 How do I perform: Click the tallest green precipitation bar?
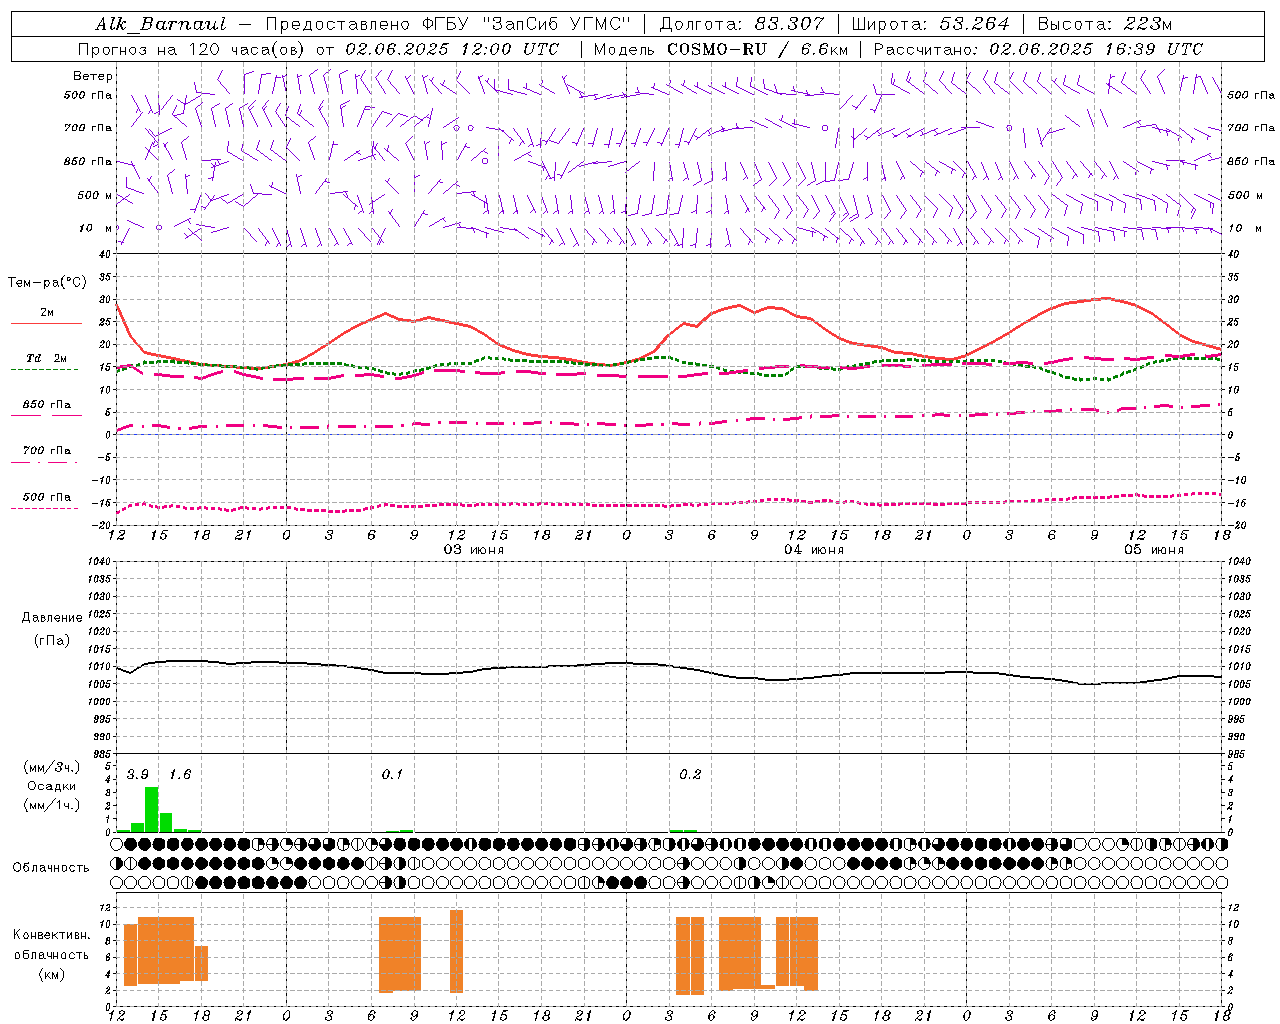(152, 810)
